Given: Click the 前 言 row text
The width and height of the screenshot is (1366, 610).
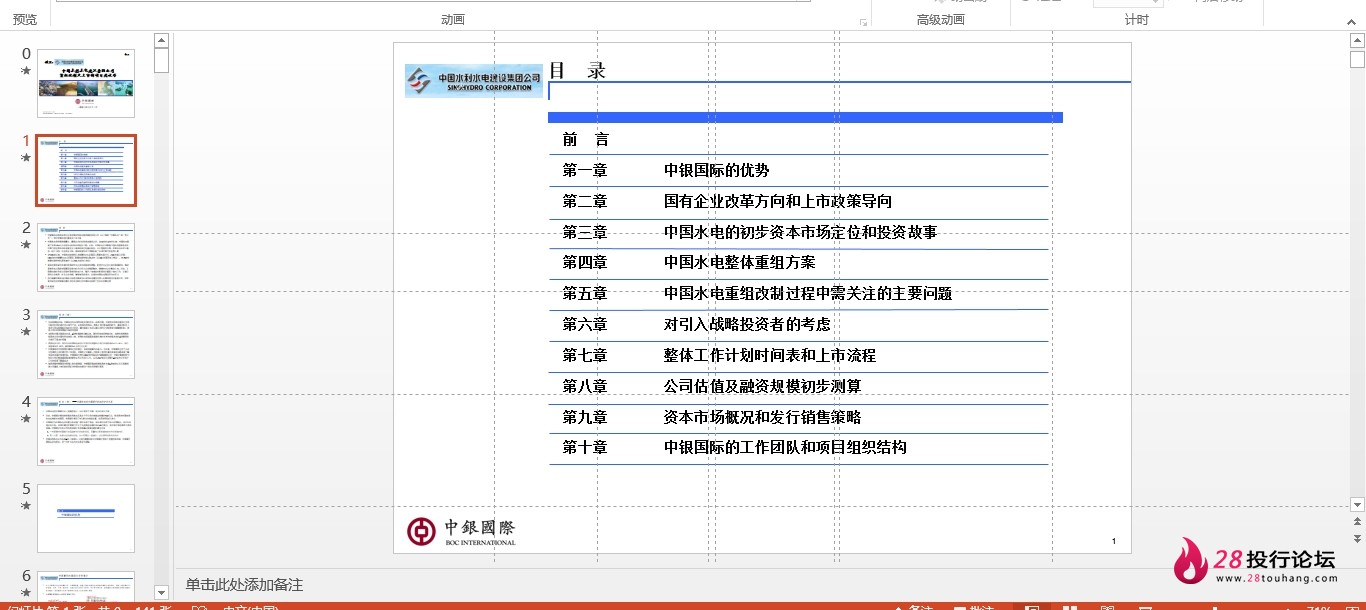Looking at the screenshot, I should [586, 139].
